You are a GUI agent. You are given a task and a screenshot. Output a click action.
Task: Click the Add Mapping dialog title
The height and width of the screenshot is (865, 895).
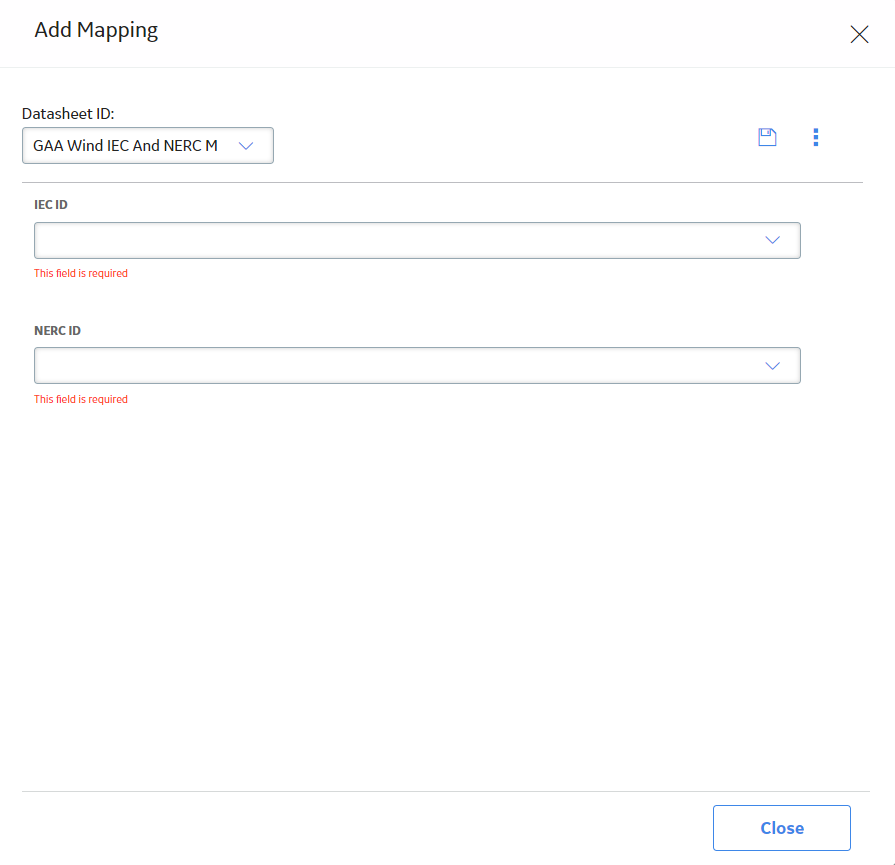coord(96,30)
